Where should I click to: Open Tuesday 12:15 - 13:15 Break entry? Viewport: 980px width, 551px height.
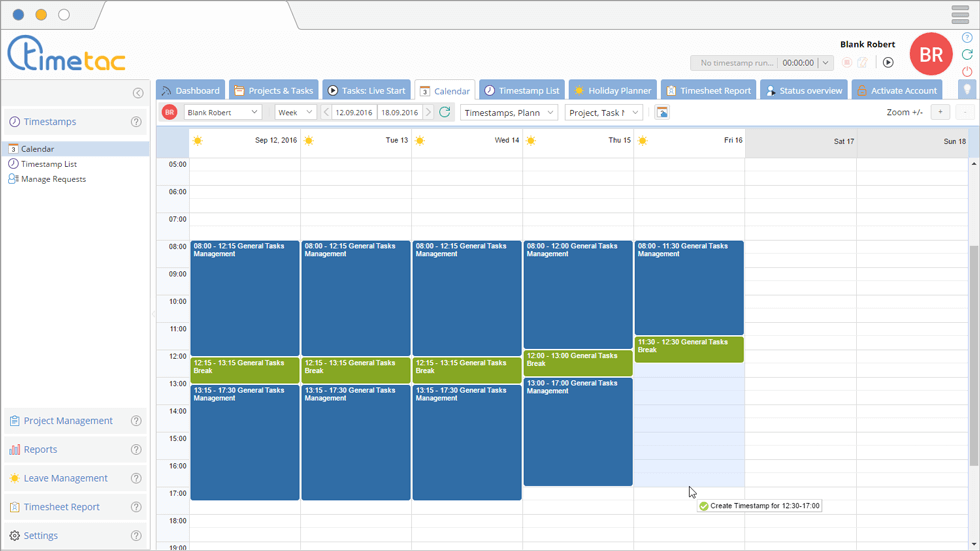(x=356, y=370)
